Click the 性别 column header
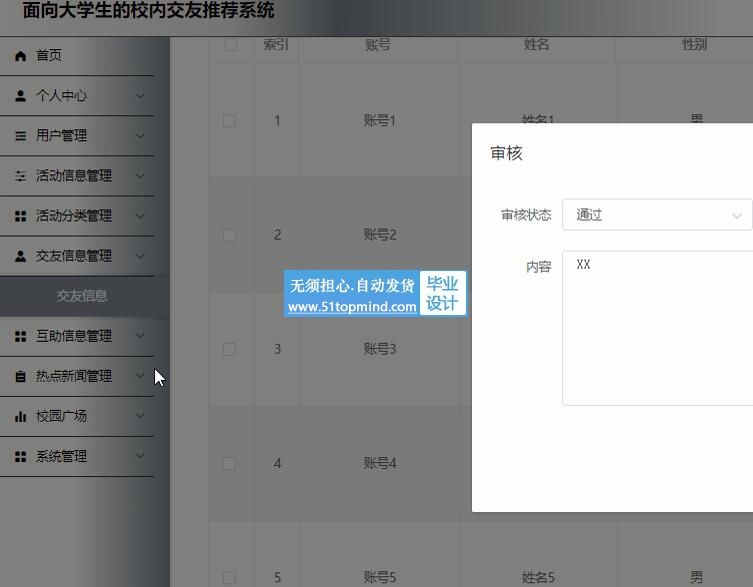Viewport: 753px width, 587px height. (x=694, y=45)
